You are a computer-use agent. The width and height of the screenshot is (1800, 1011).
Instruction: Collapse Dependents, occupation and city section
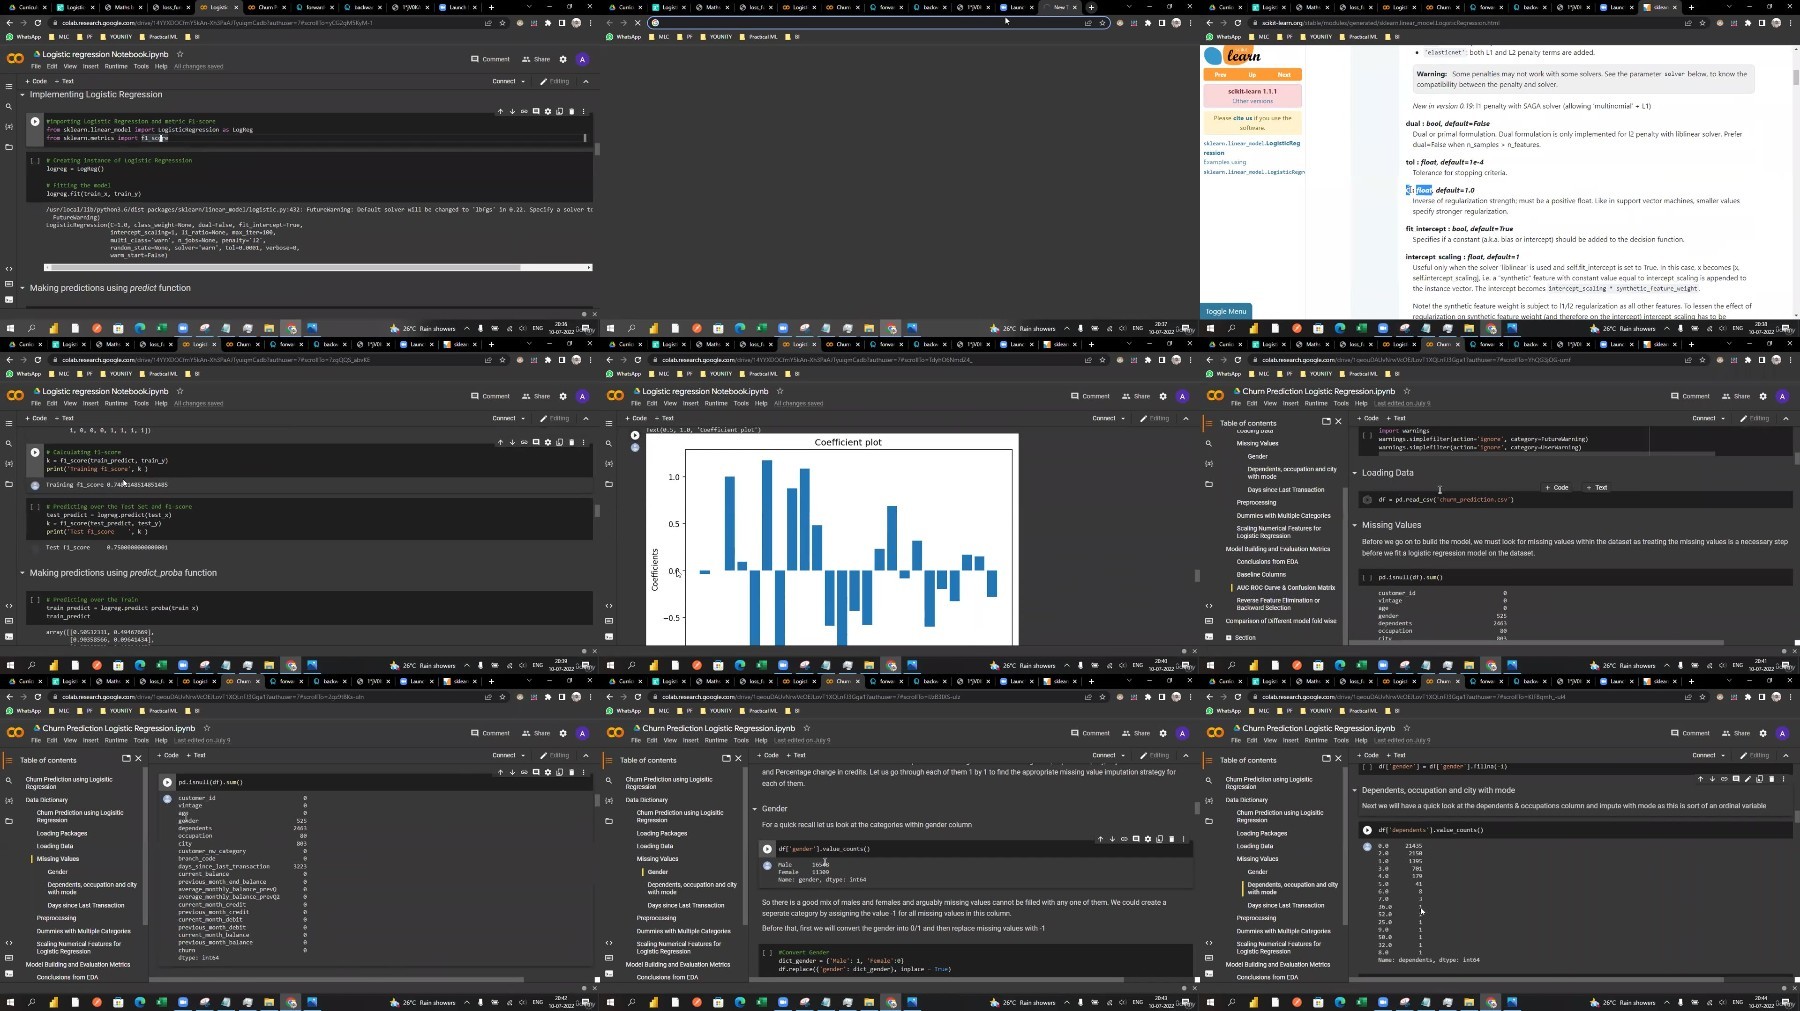tap(1355, 790)
